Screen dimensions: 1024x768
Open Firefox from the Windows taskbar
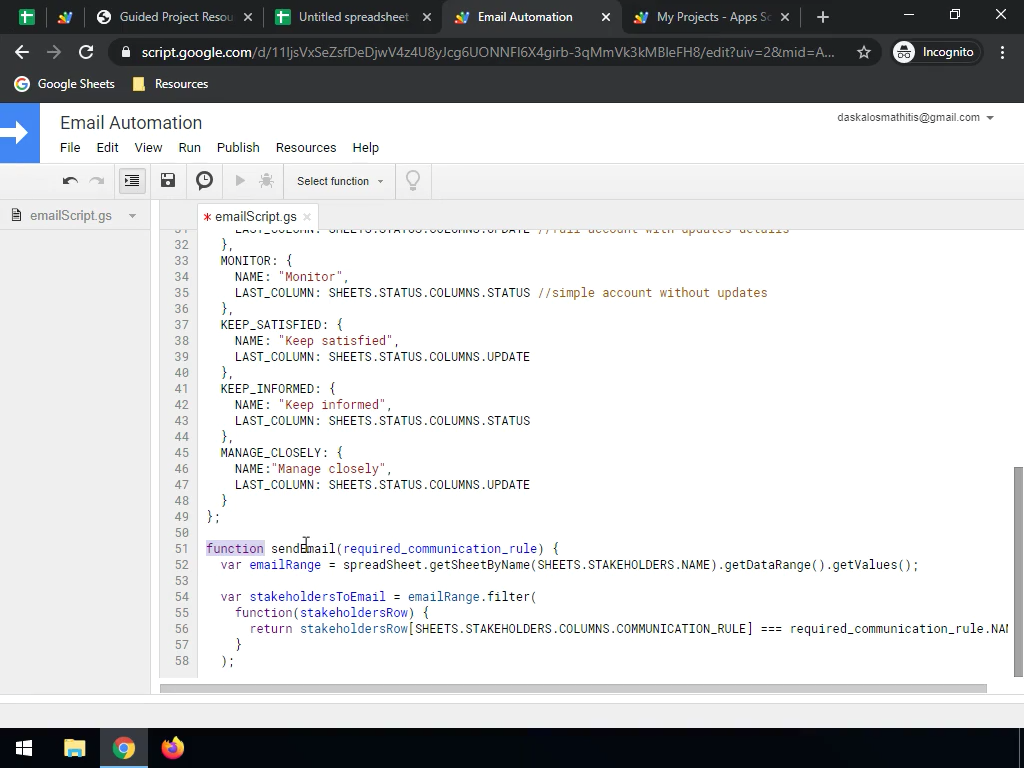pos(173,748)
